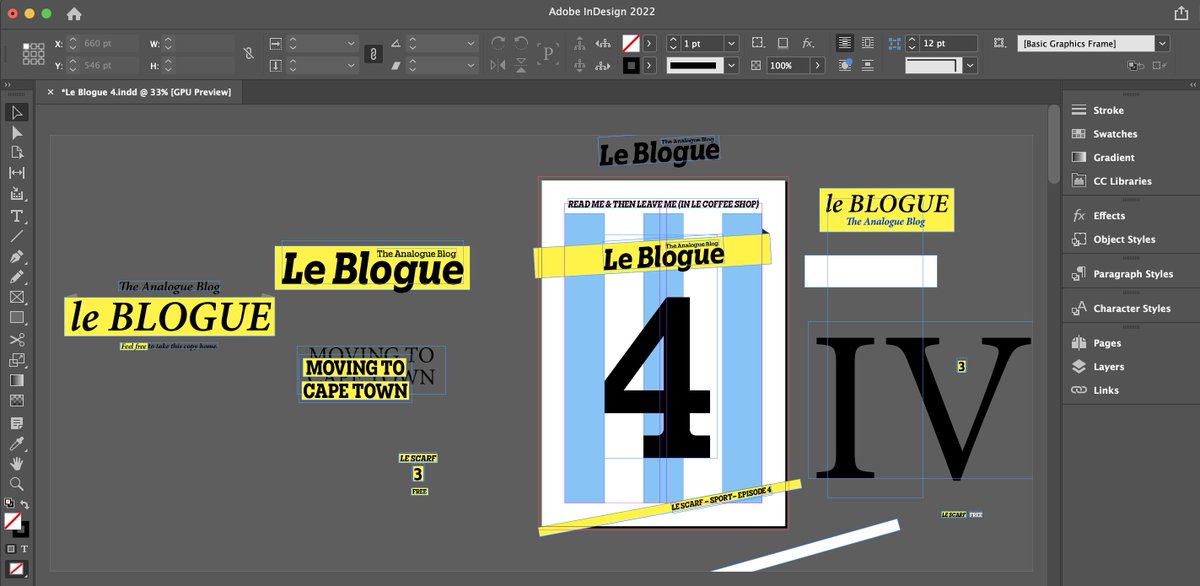Image resolution: width=1200 pixels, height=586 pixels.
Task: Open the stroke style dropdown
Action: tap(731, 65)
